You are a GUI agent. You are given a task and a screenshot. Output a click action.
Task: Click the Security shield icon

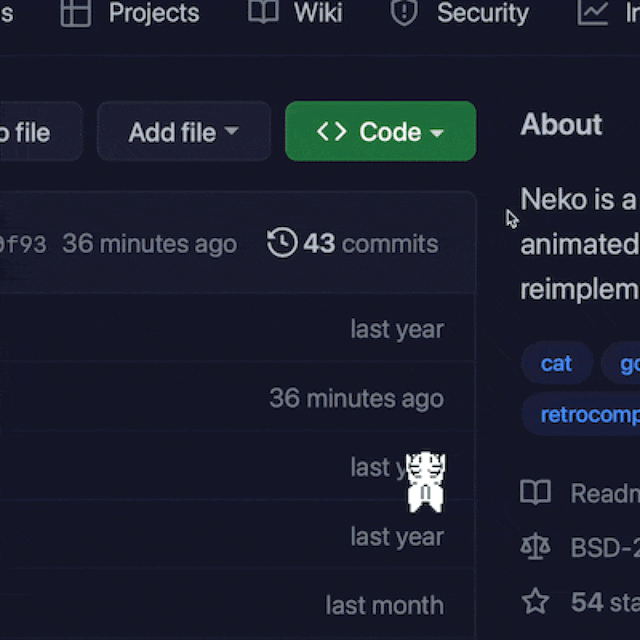click(x=404, y=13)
